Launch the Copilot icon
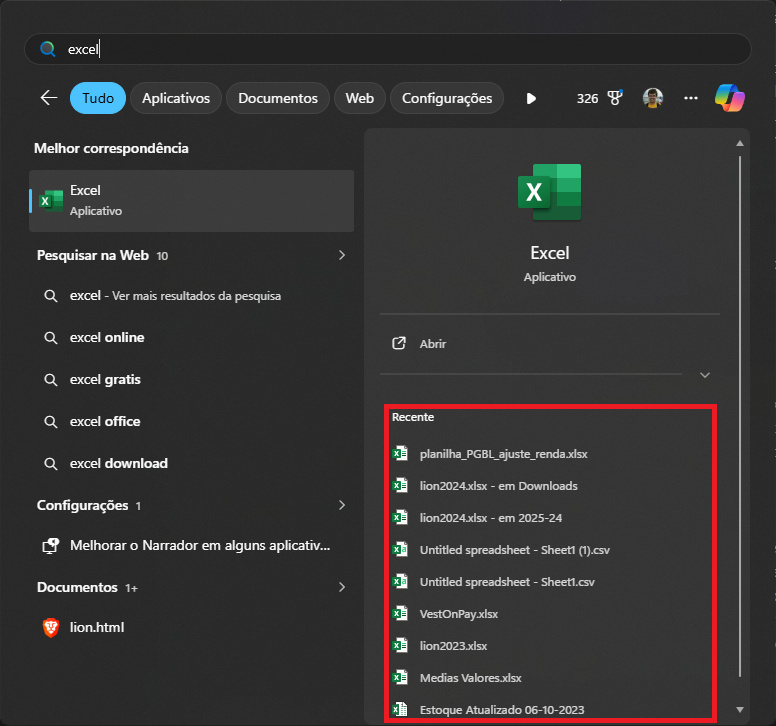Image resolution: width=776 pixels, height=726 pixels. click(730, 97)
